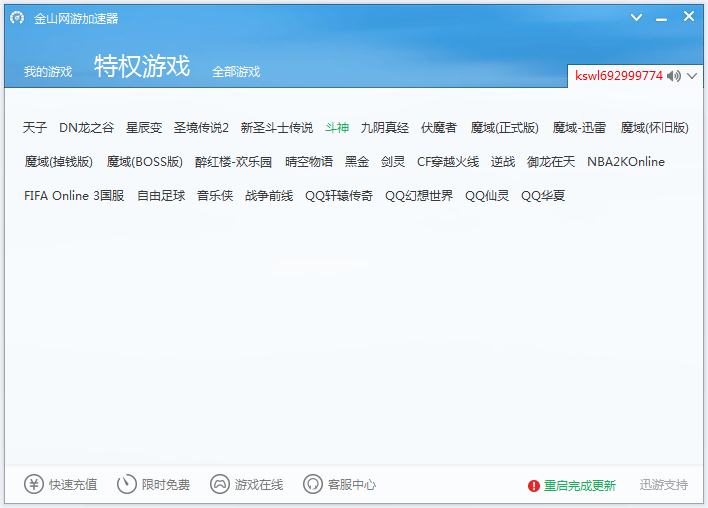Viewport: 708px width, 508px height.
Task: Select the game 圣境传说2
Action: pyautogui.click(x=201, y=128)
